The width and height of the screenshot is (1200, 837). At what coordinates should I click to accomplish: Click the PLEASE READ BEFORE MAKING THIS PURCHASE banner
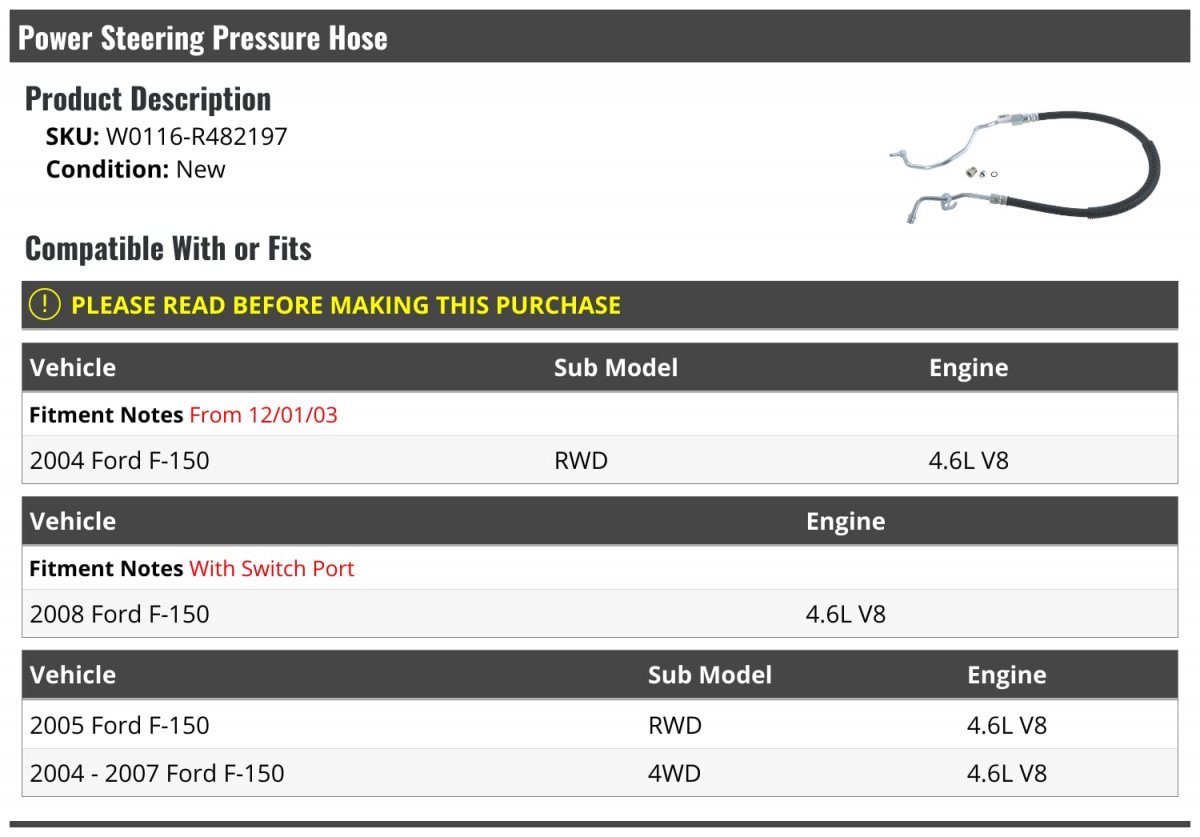point(345,305)
